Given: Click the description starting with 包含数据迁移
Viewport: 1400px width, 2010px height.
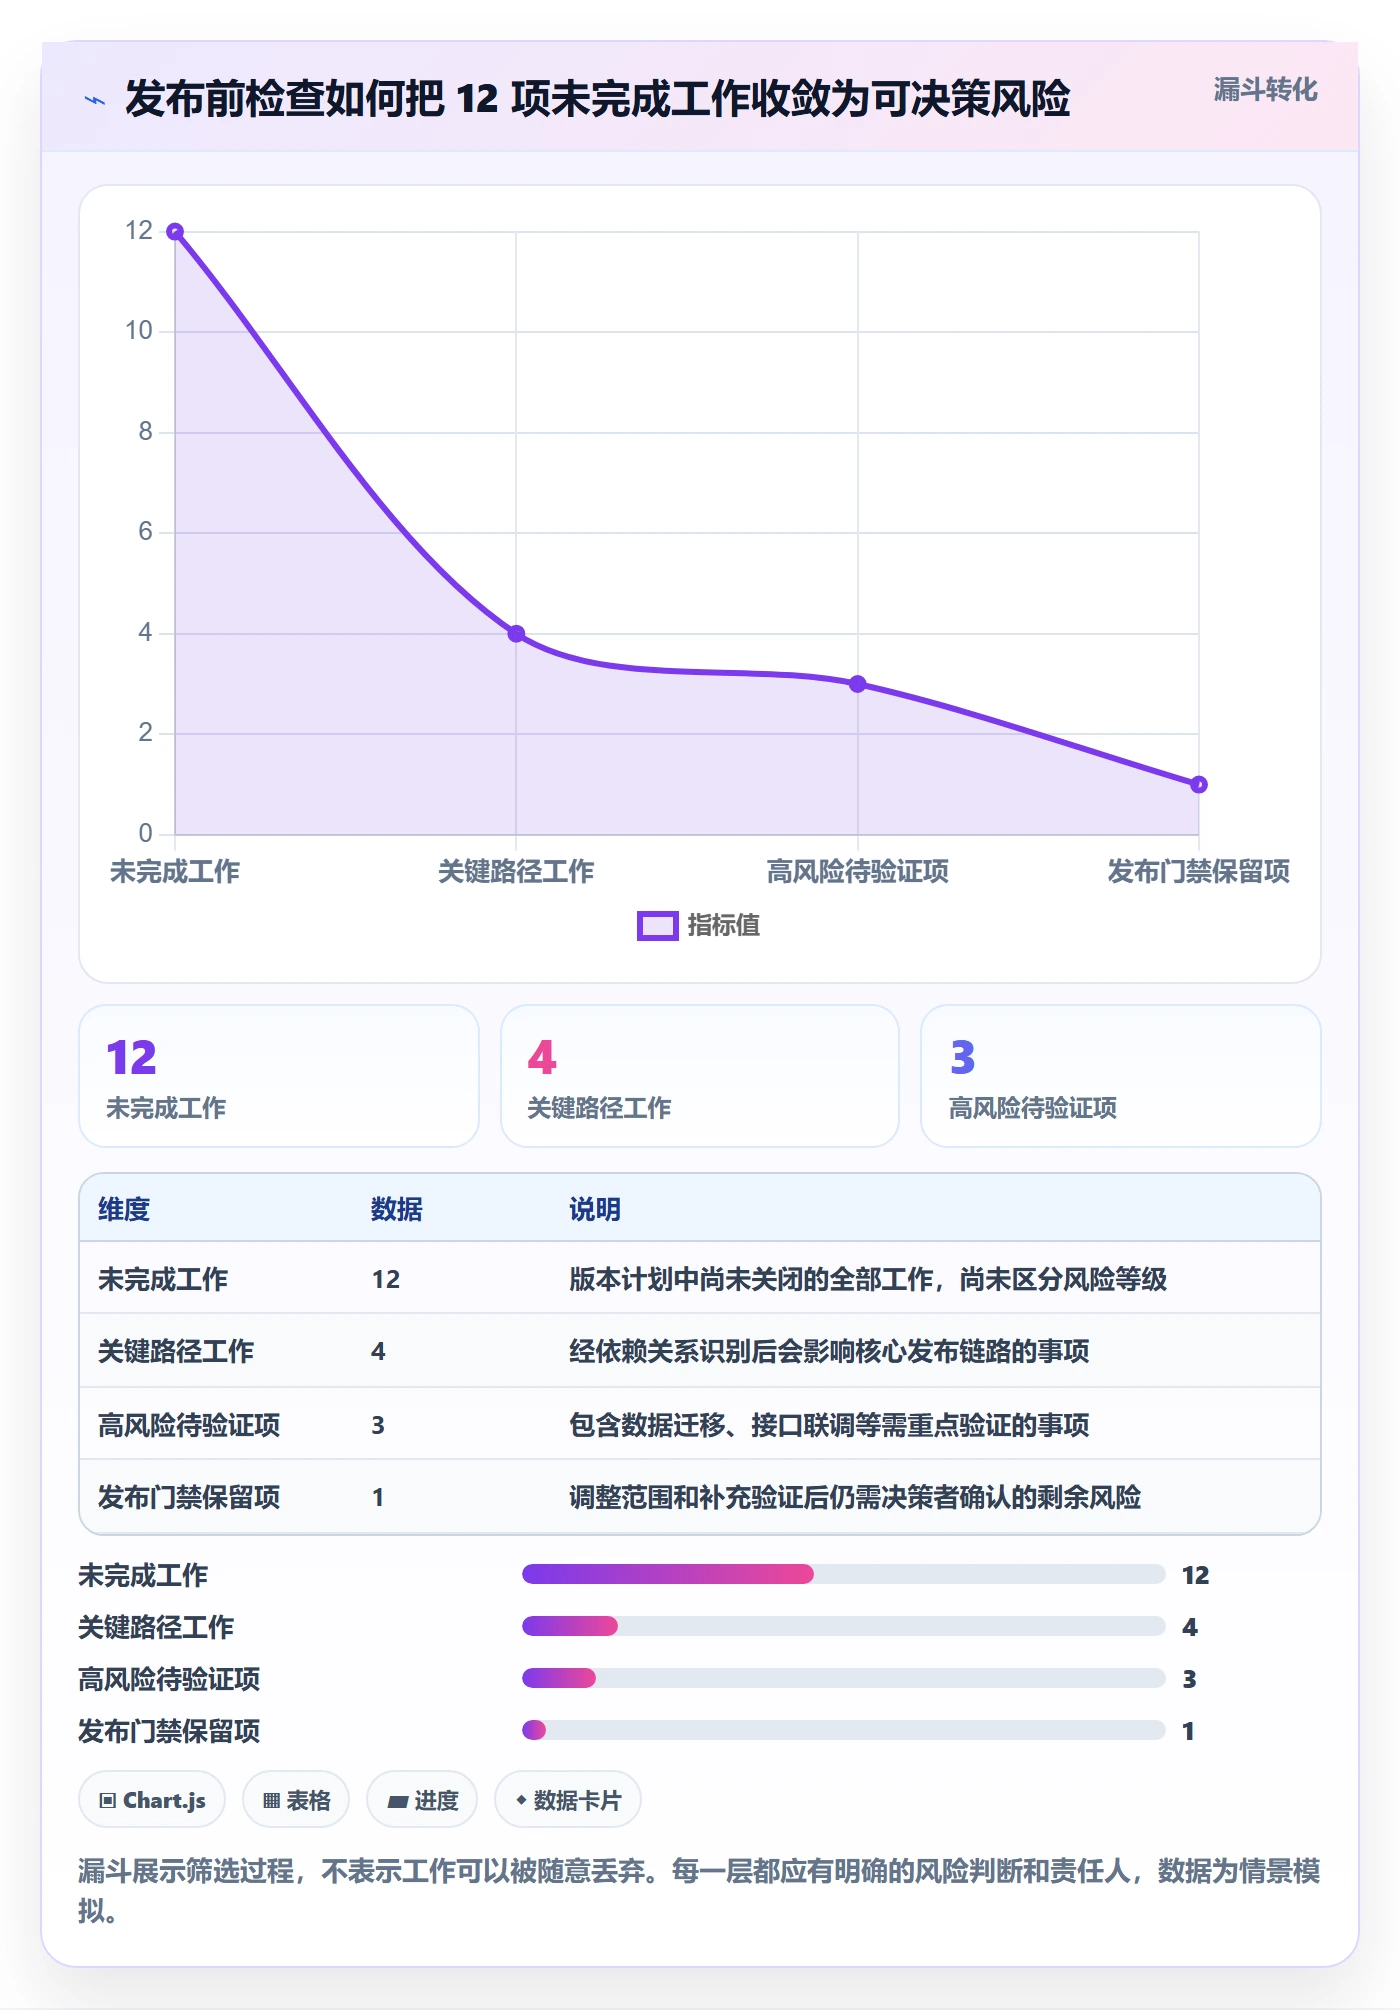Looking at the screenshot, I should 829,1426.
